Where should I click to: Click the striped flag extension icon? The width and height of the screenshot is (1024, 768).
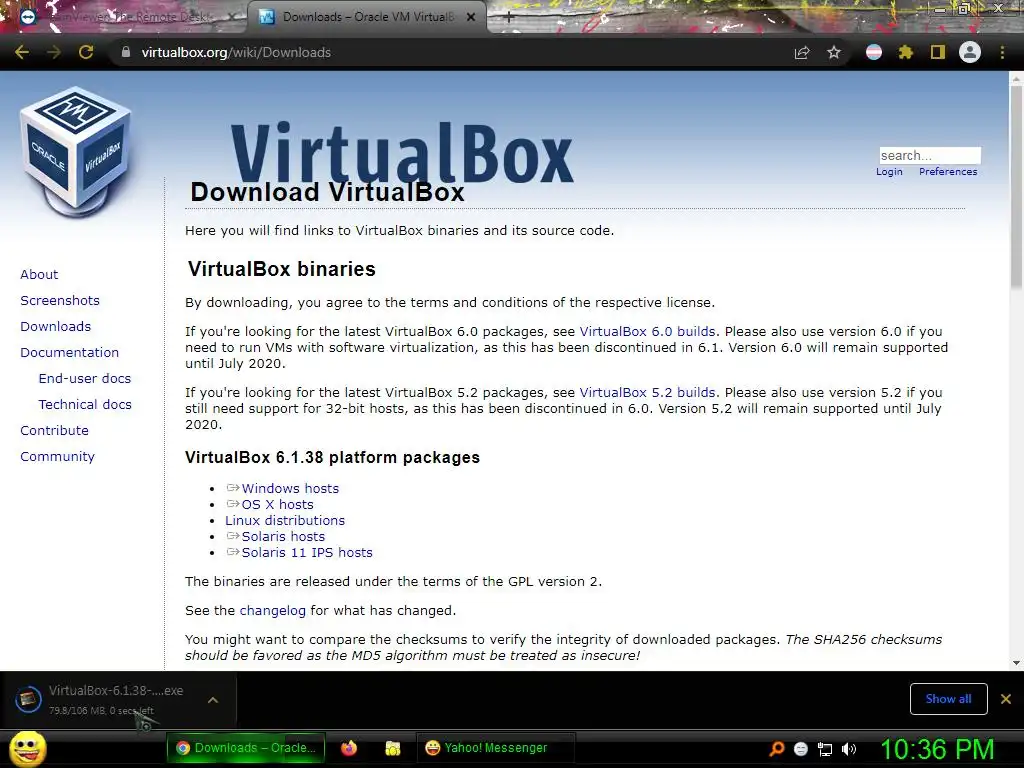pos(873,52)
